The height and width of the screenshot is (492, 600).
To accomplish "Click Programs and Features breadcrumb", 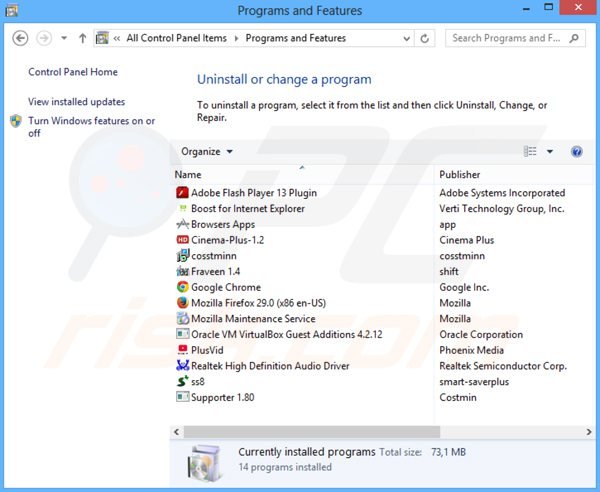I will click(296, 38).
